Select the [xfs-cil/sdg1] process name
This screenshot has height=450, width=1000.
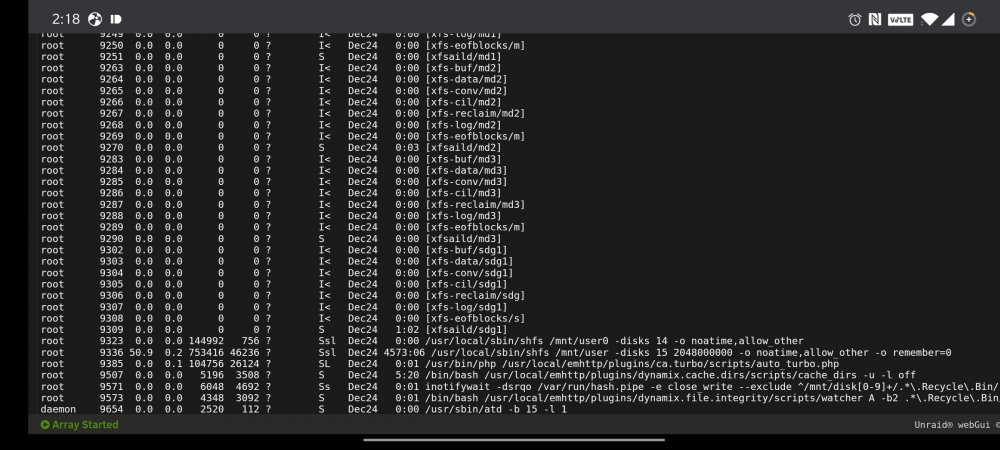pos(466,284)
